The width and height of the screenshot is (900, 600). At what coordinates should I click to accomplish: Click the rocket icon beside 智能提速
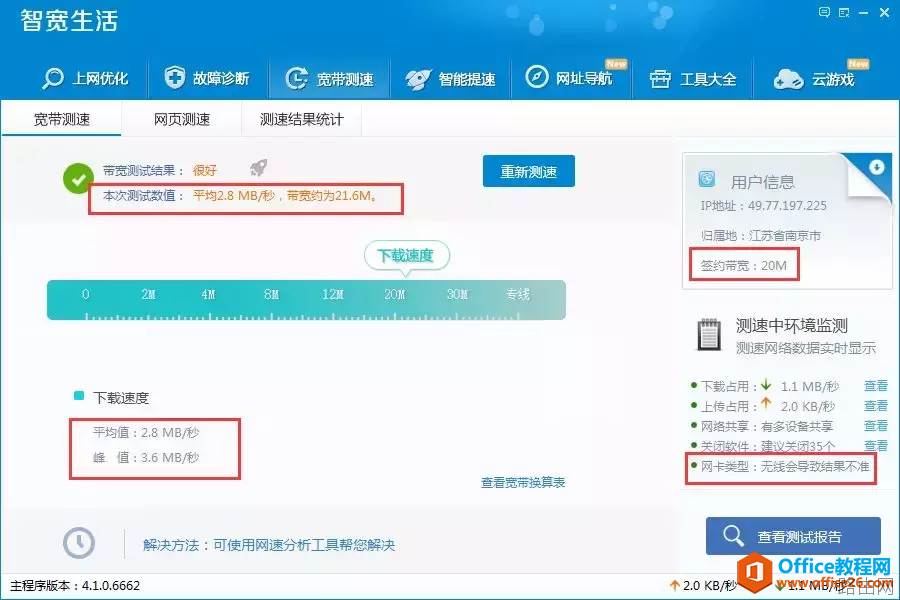(x=418, y=79)
